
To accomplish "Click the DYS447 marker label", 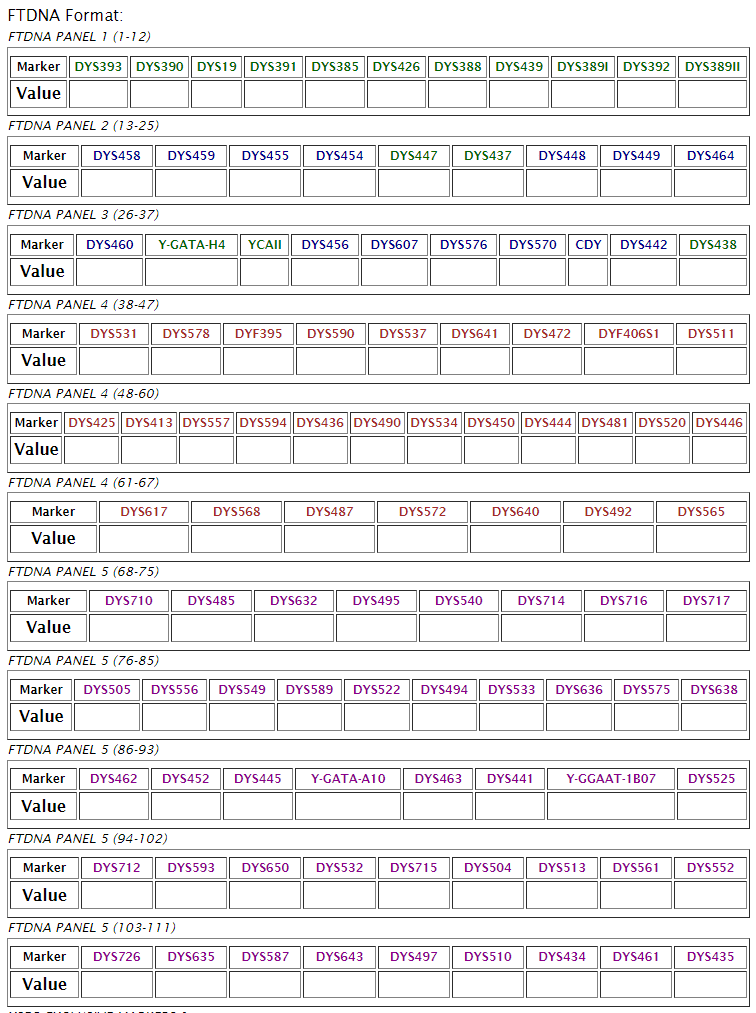I will click(414, 155).
